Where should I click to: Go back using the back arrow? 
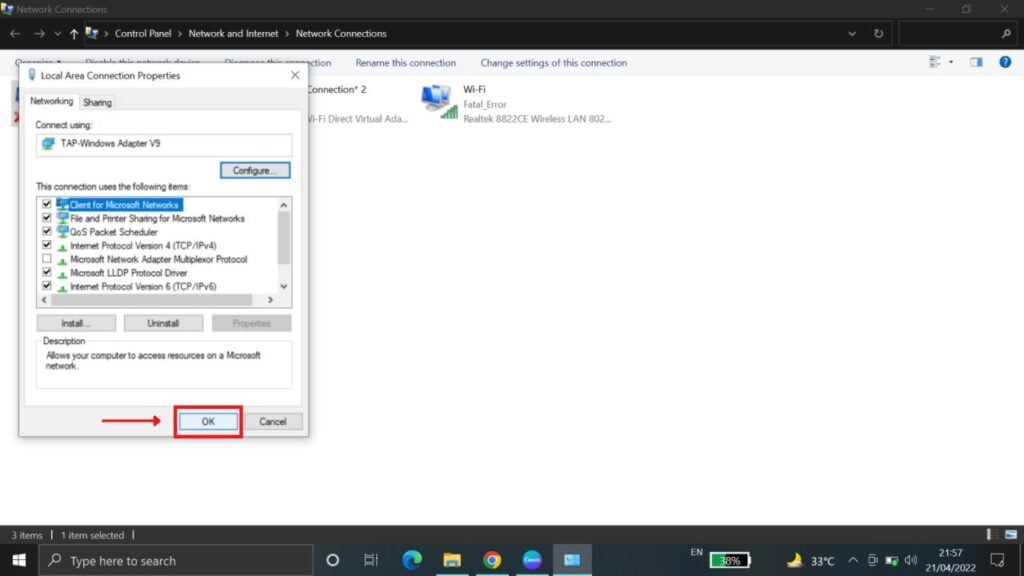(16, 33)
